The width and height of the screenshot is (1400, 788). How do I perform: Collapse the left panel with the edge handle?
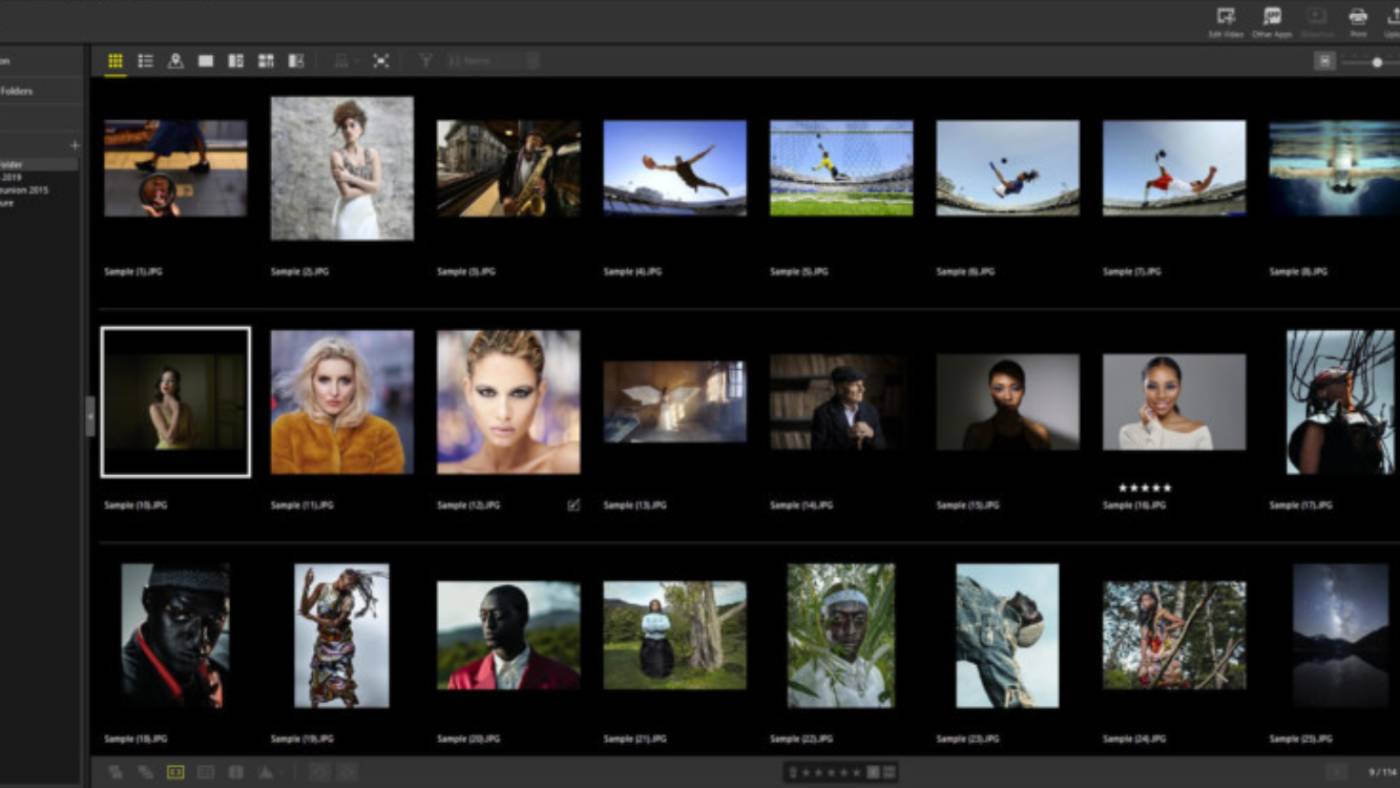(90, 416)
